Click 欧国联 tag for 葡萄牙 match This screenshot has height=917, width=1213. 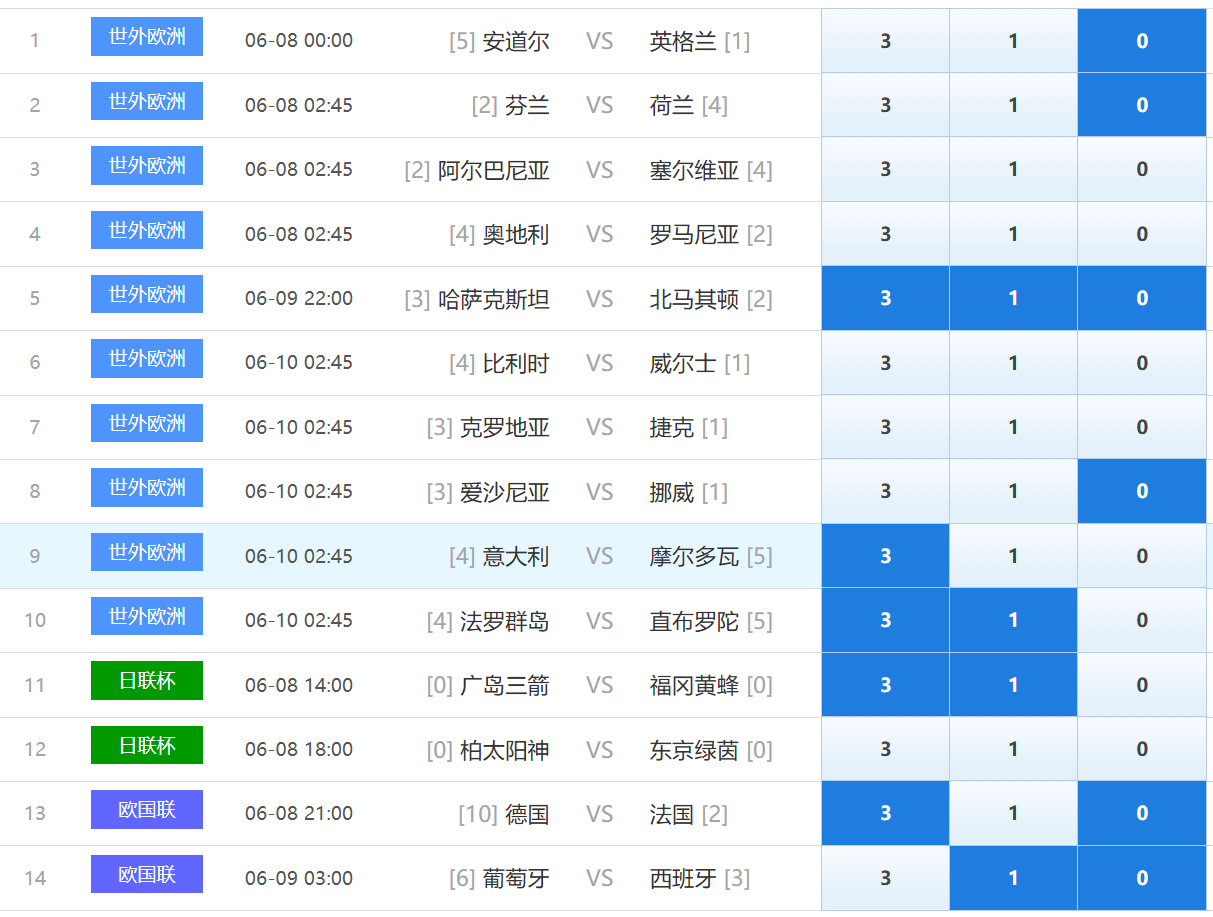[x=147, y=874]
